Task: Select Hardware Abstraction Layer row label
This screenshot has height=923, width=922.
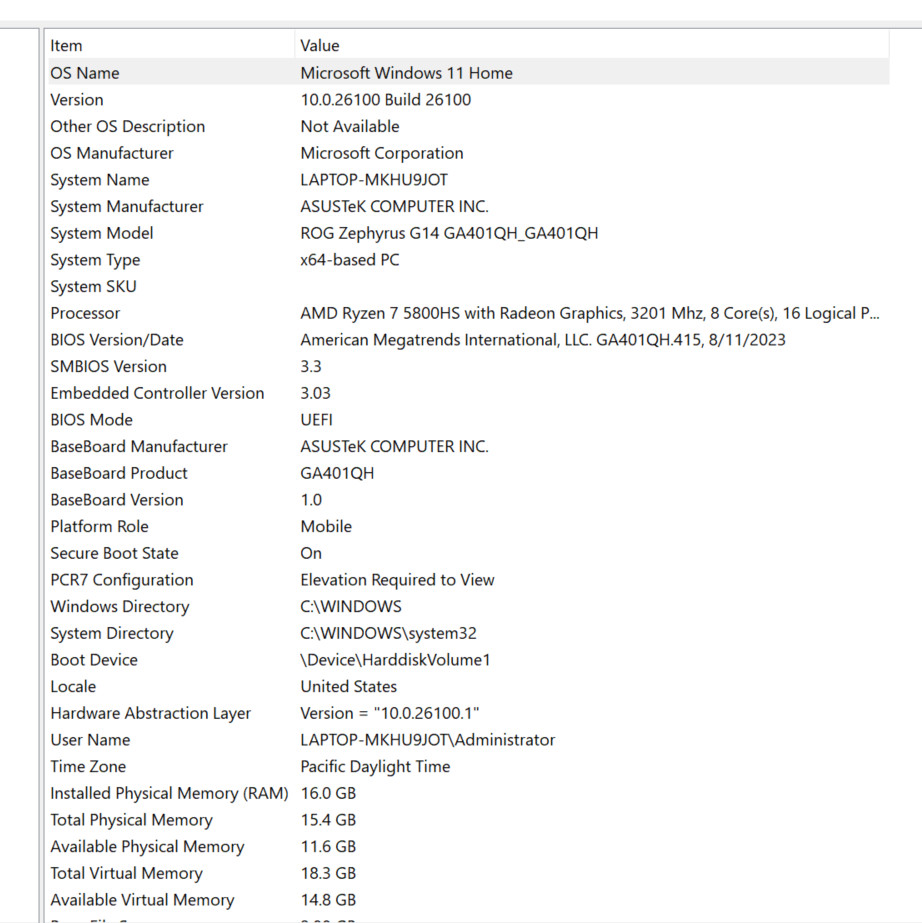Action: (150, 713)
